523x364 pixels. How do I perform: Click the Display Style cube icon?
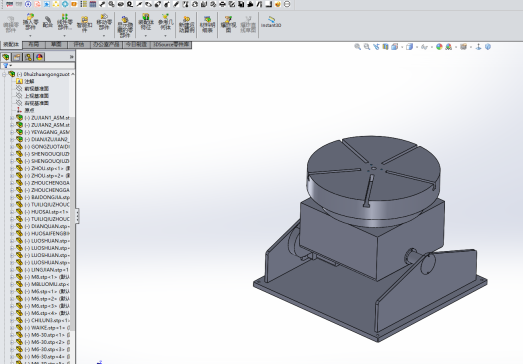410,47
